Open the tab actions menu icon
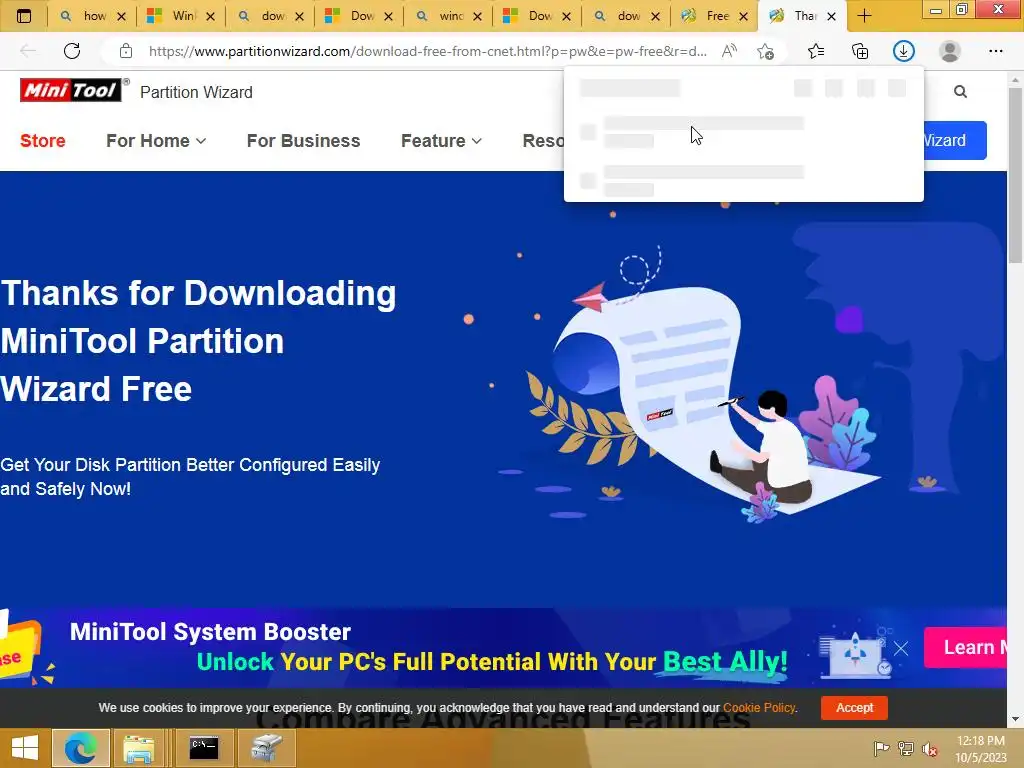Image resolution: width=1024 pixels, height=768 pixels. pyautogui.click(x=24, y=16)
